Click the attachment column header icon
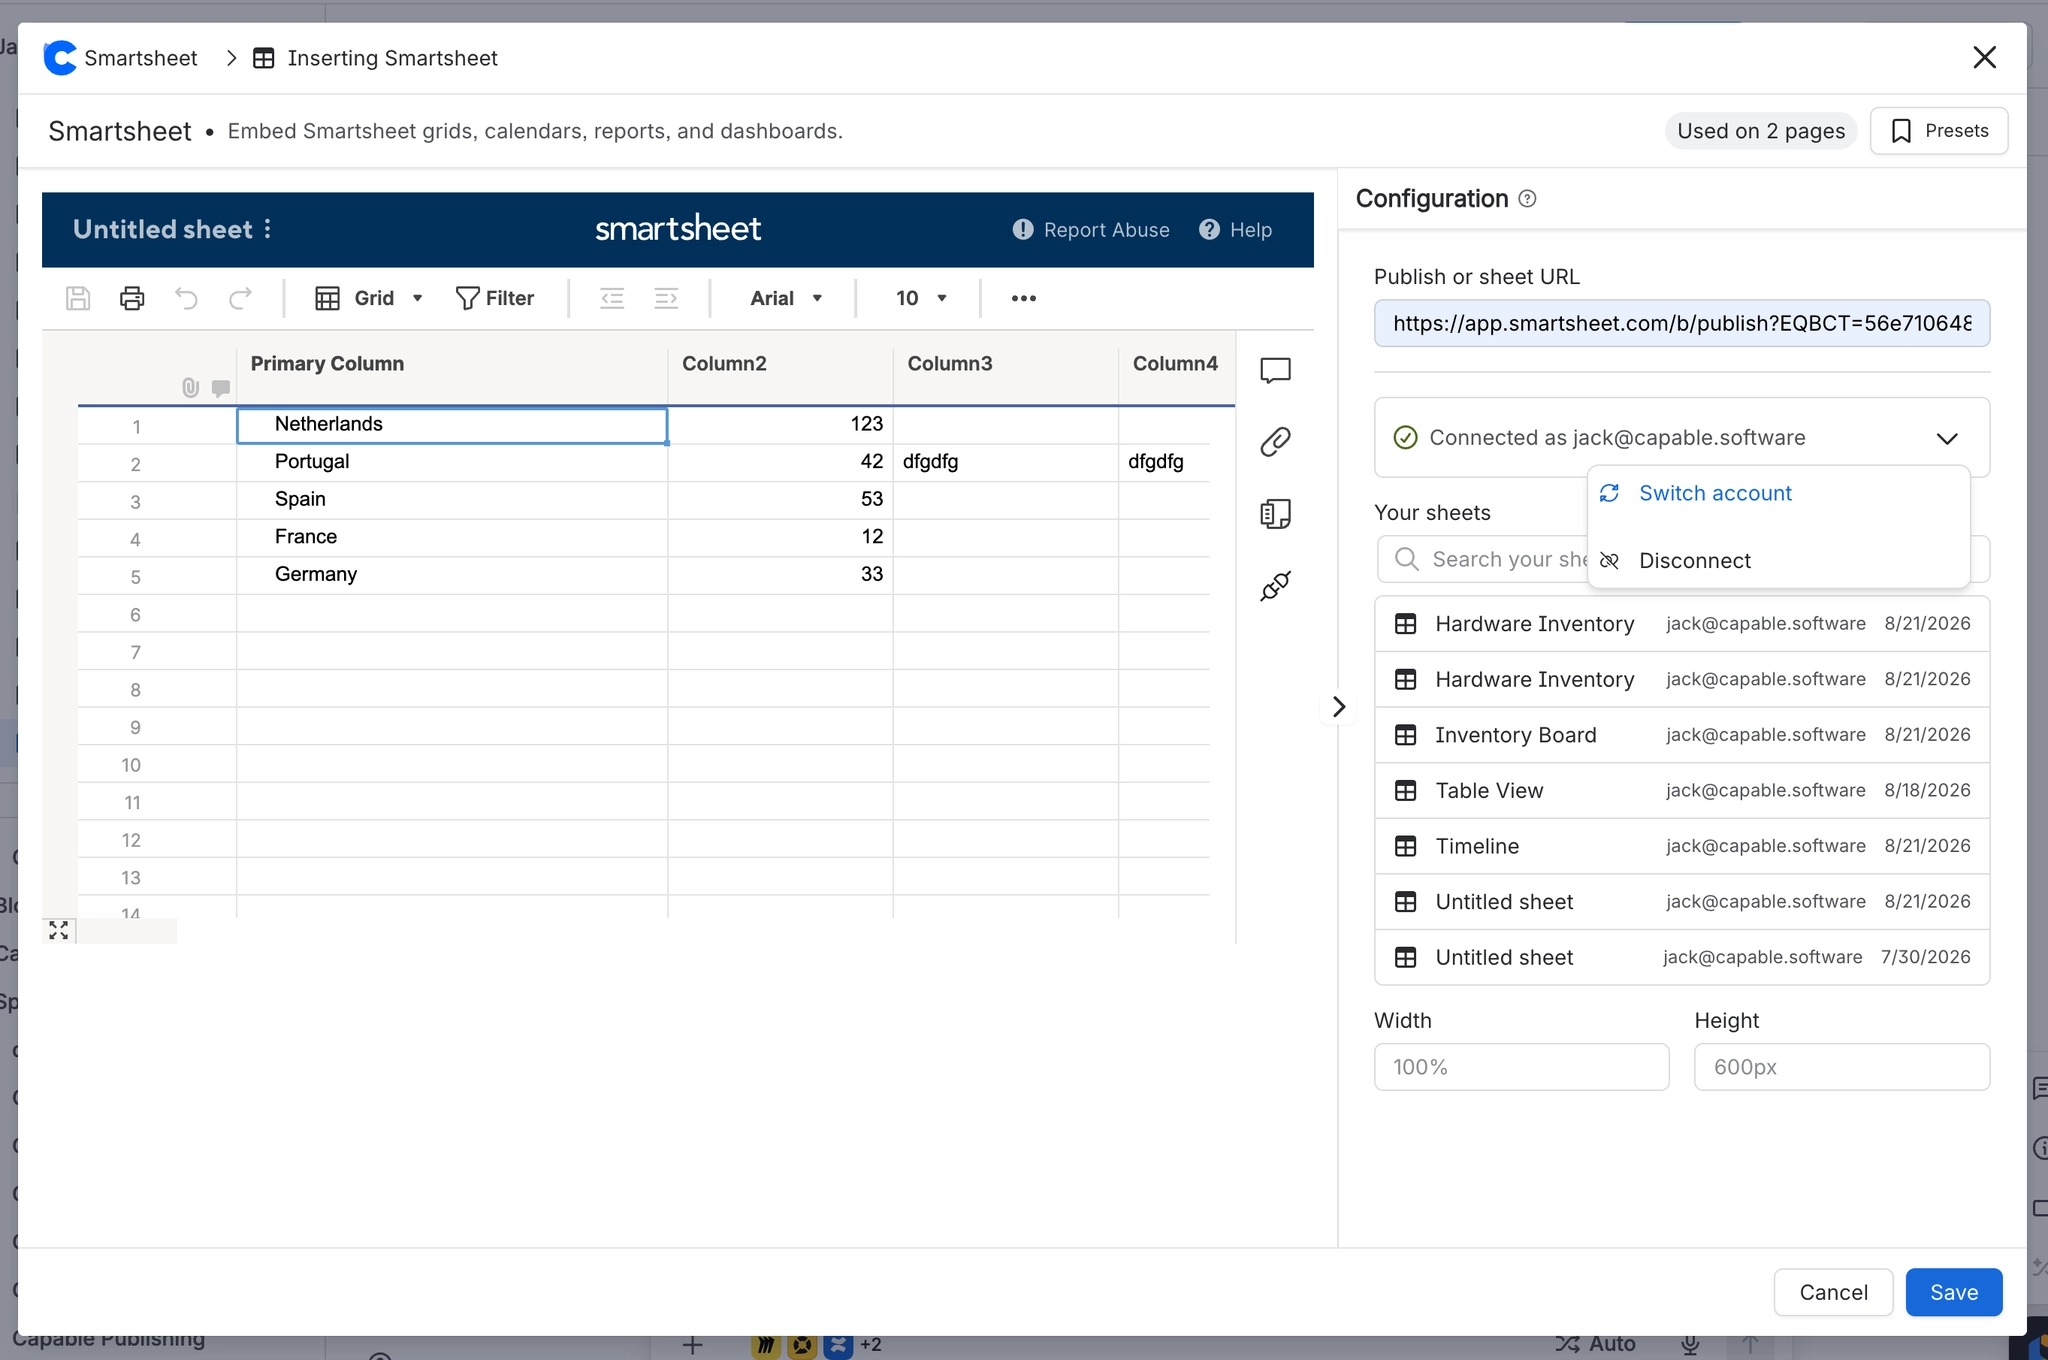 pyautogui.click(x=190, y=388)
